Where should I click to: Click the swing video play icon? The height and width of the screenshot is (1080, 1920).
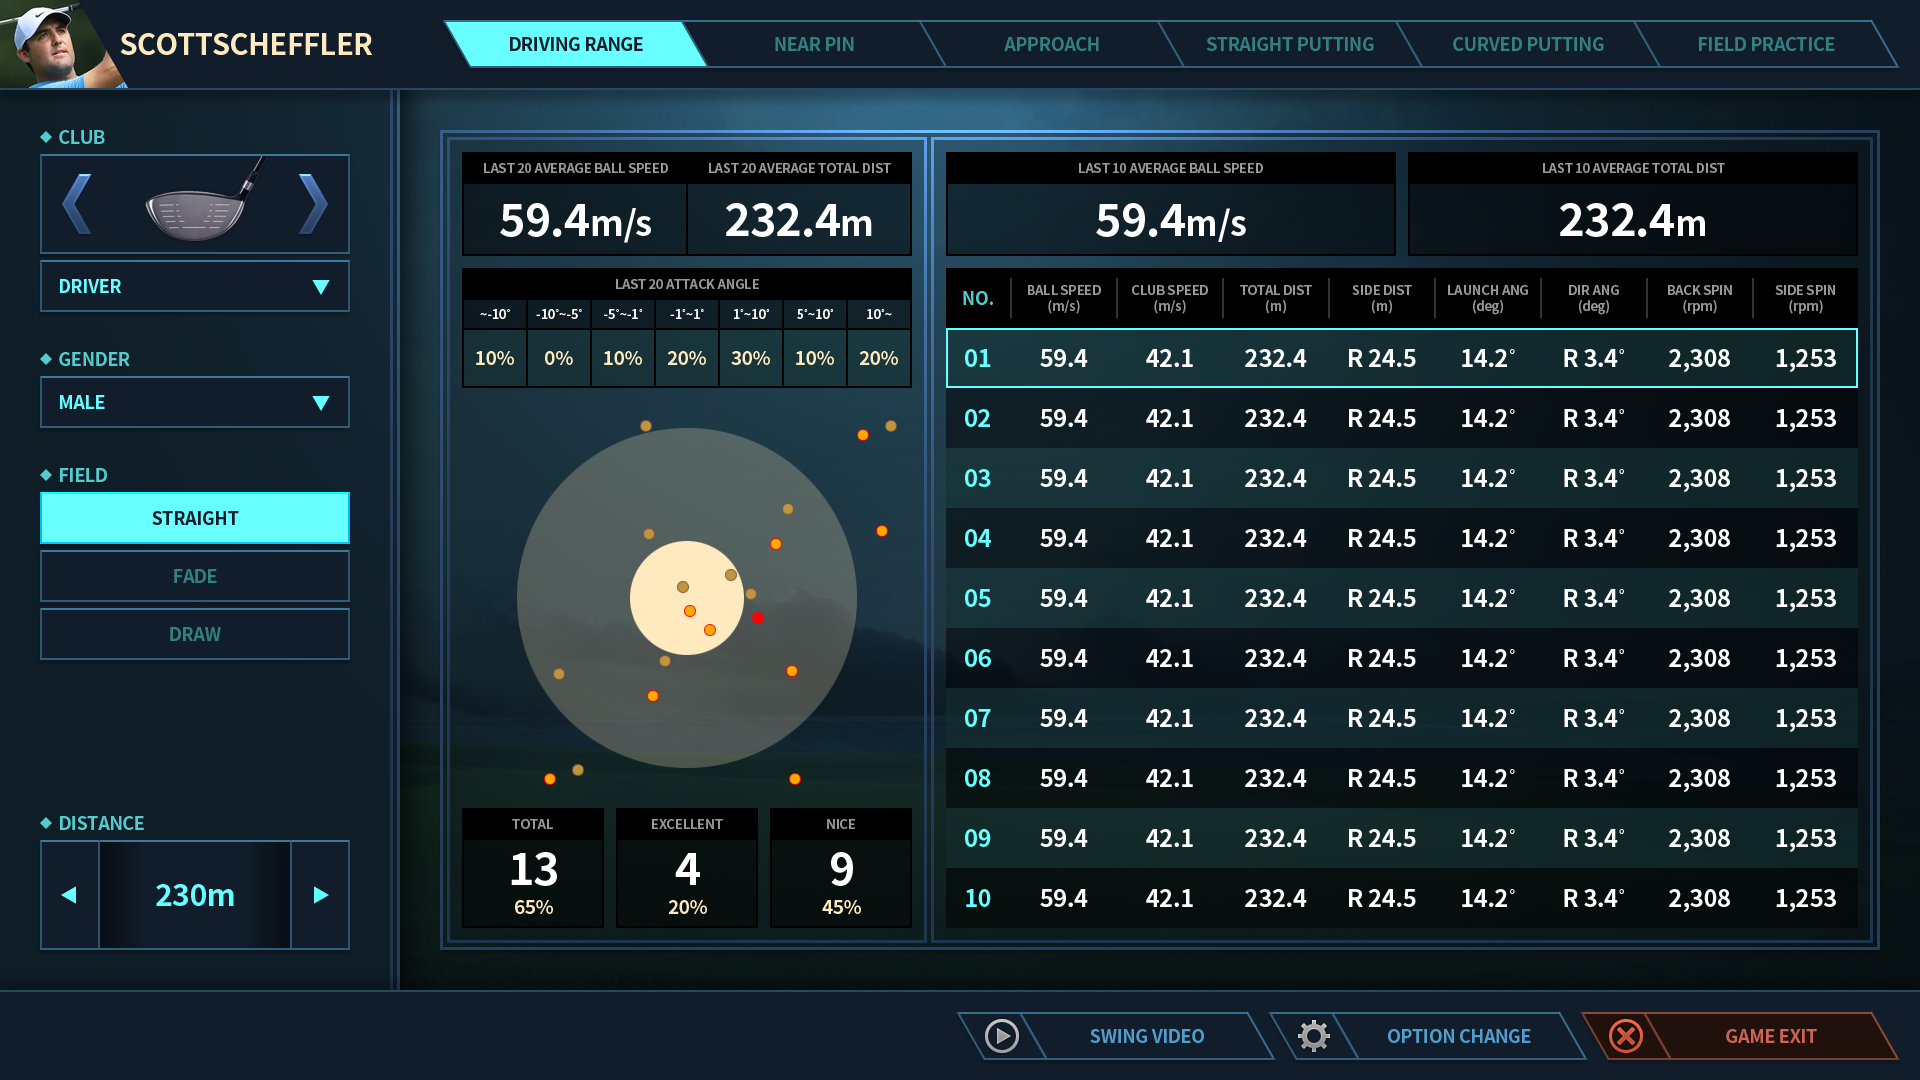(x=1001, y=1036)
